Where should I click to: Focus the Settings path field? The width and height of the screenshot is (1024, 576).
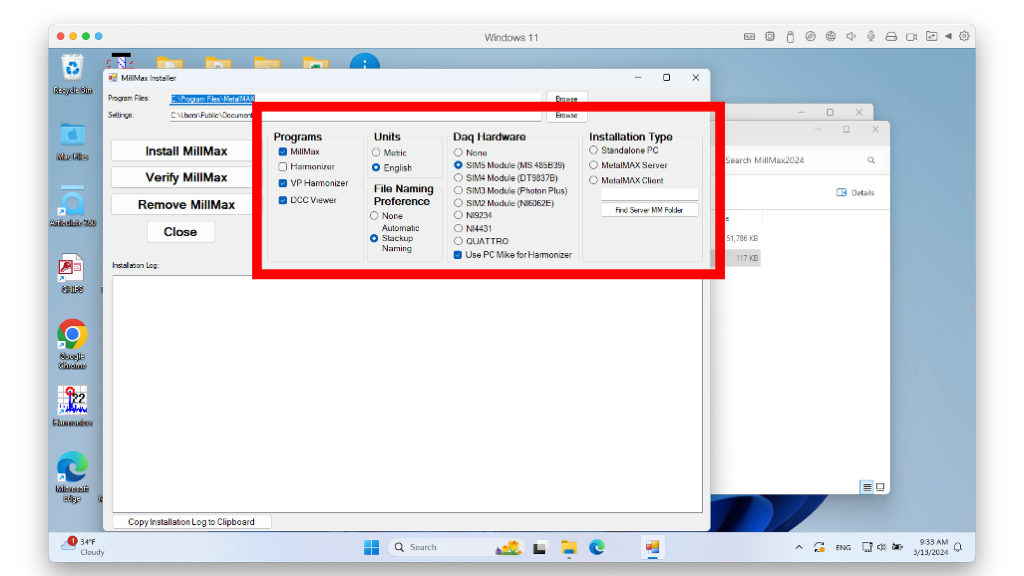click(x=355, y=115)
